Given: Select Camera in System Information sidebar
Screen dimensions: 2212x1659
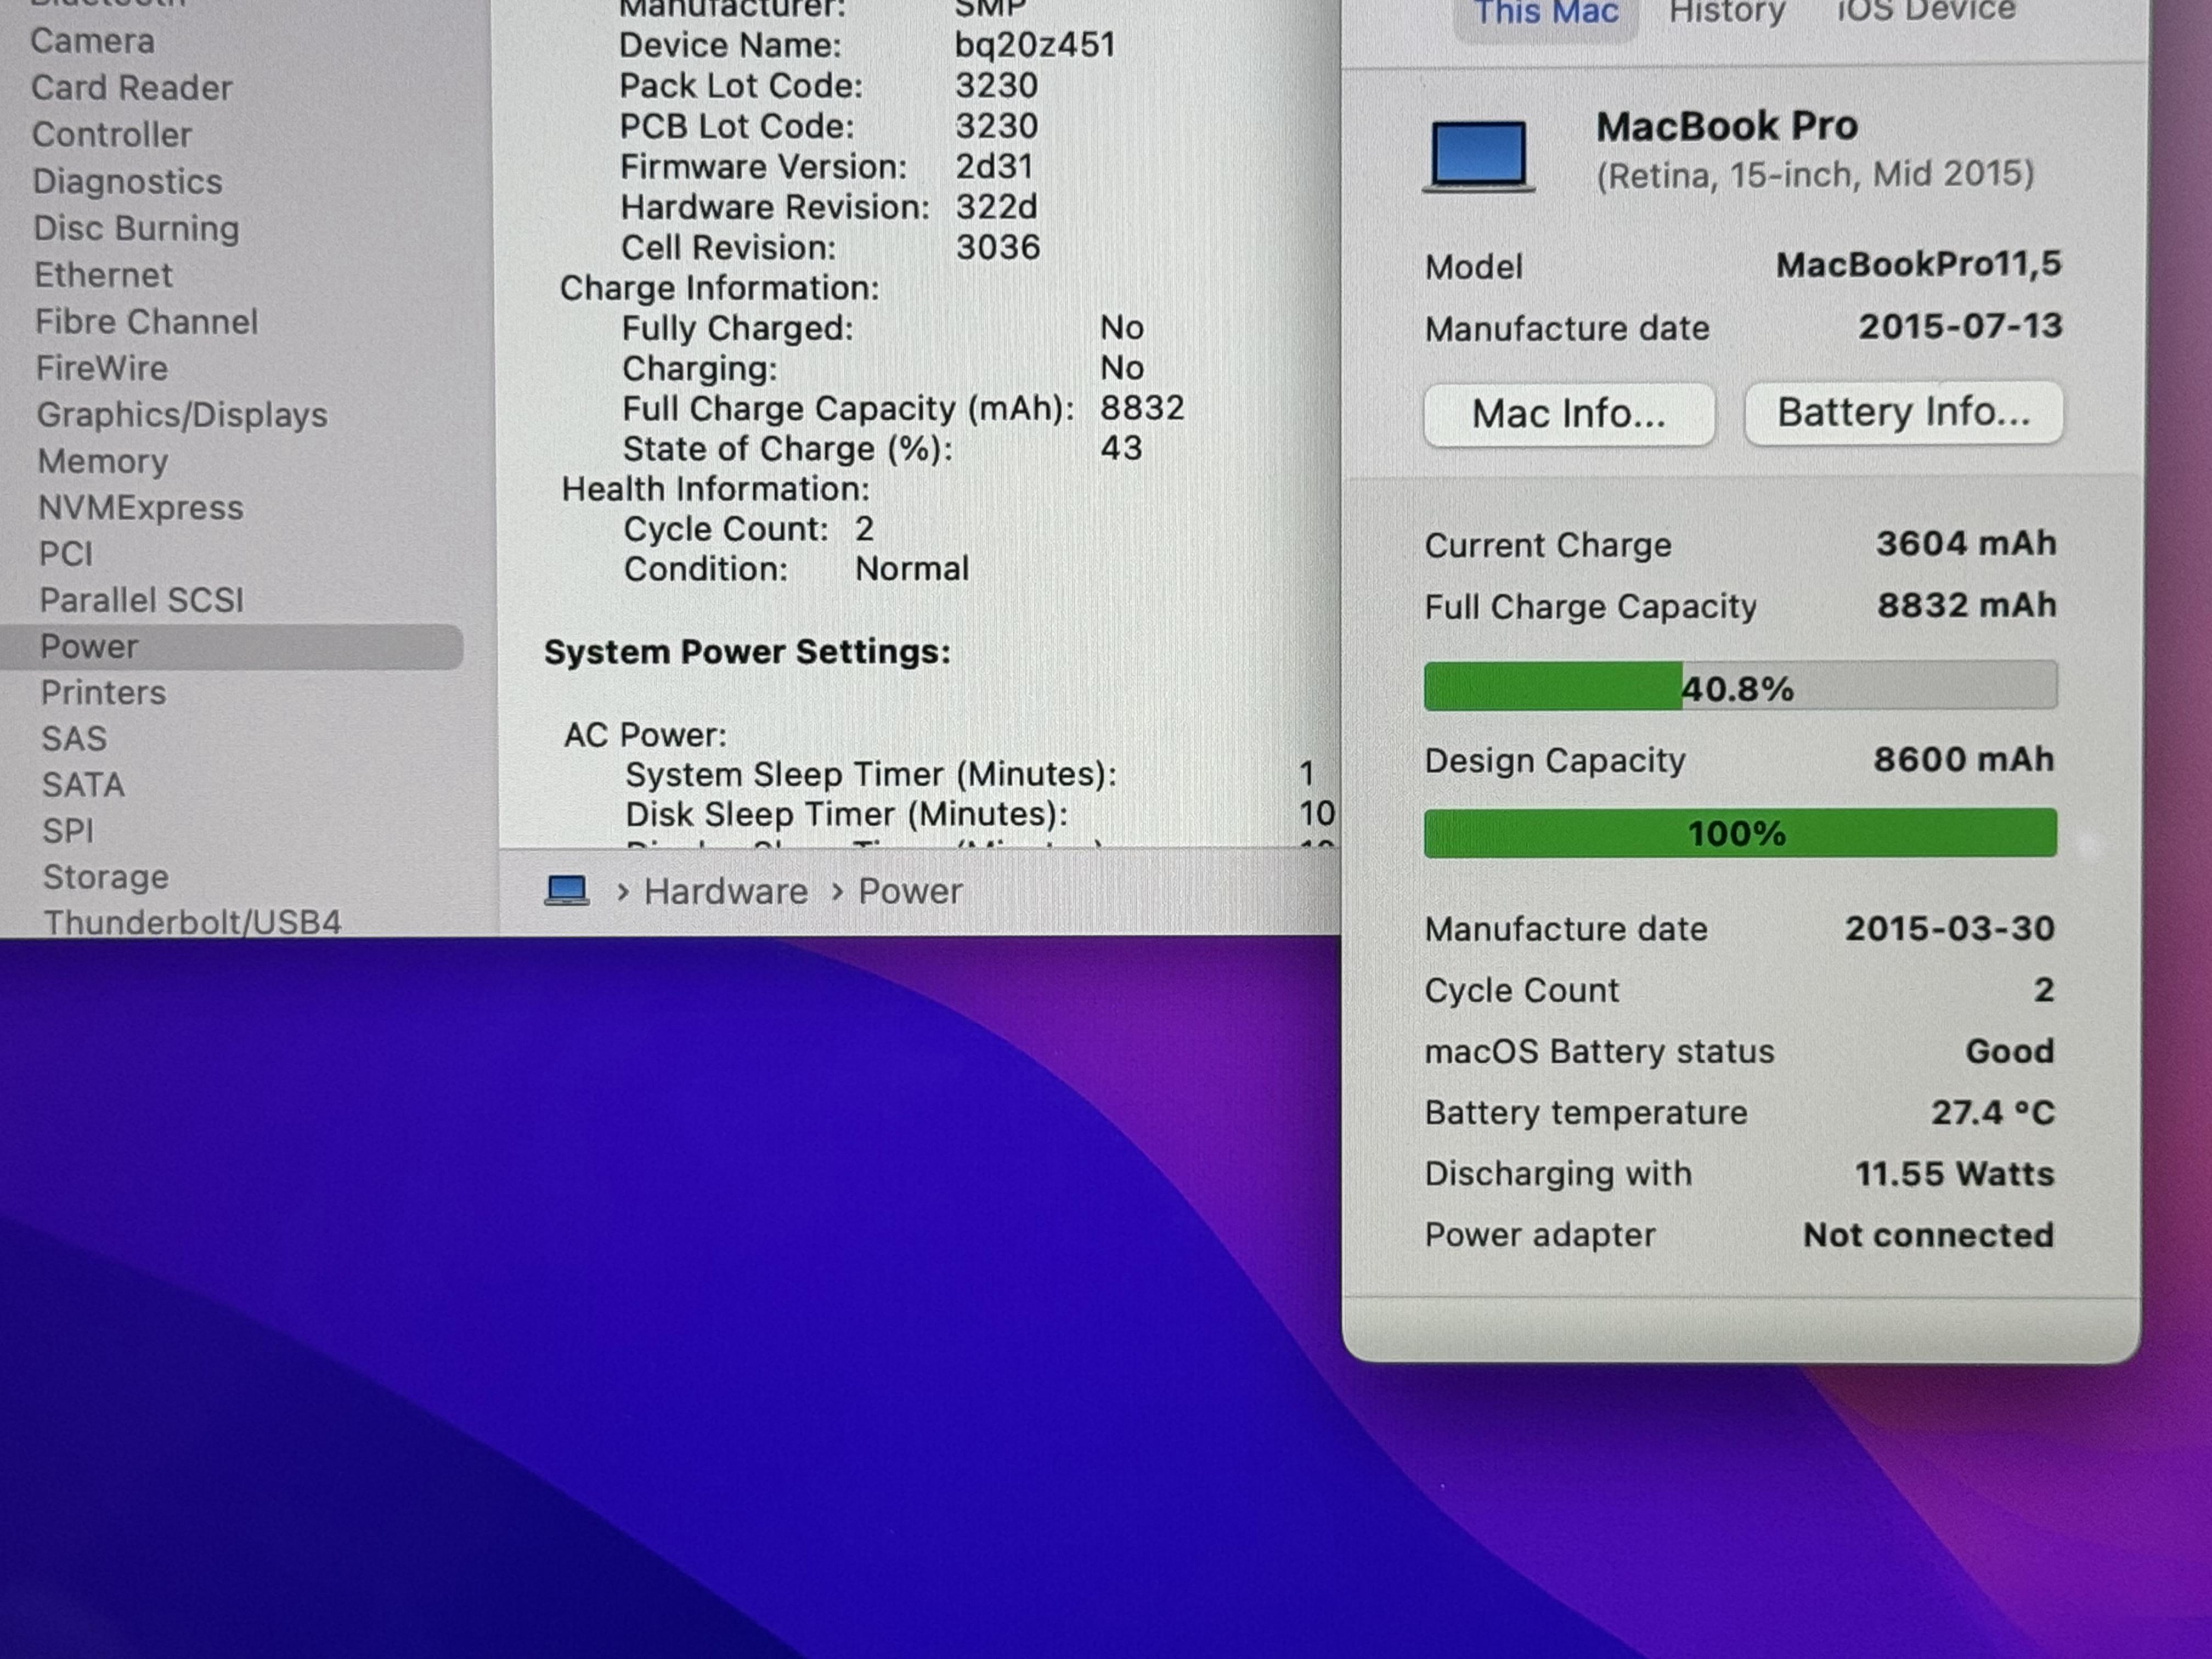Looking at the screenshot, I should click(x=92, y=41).
